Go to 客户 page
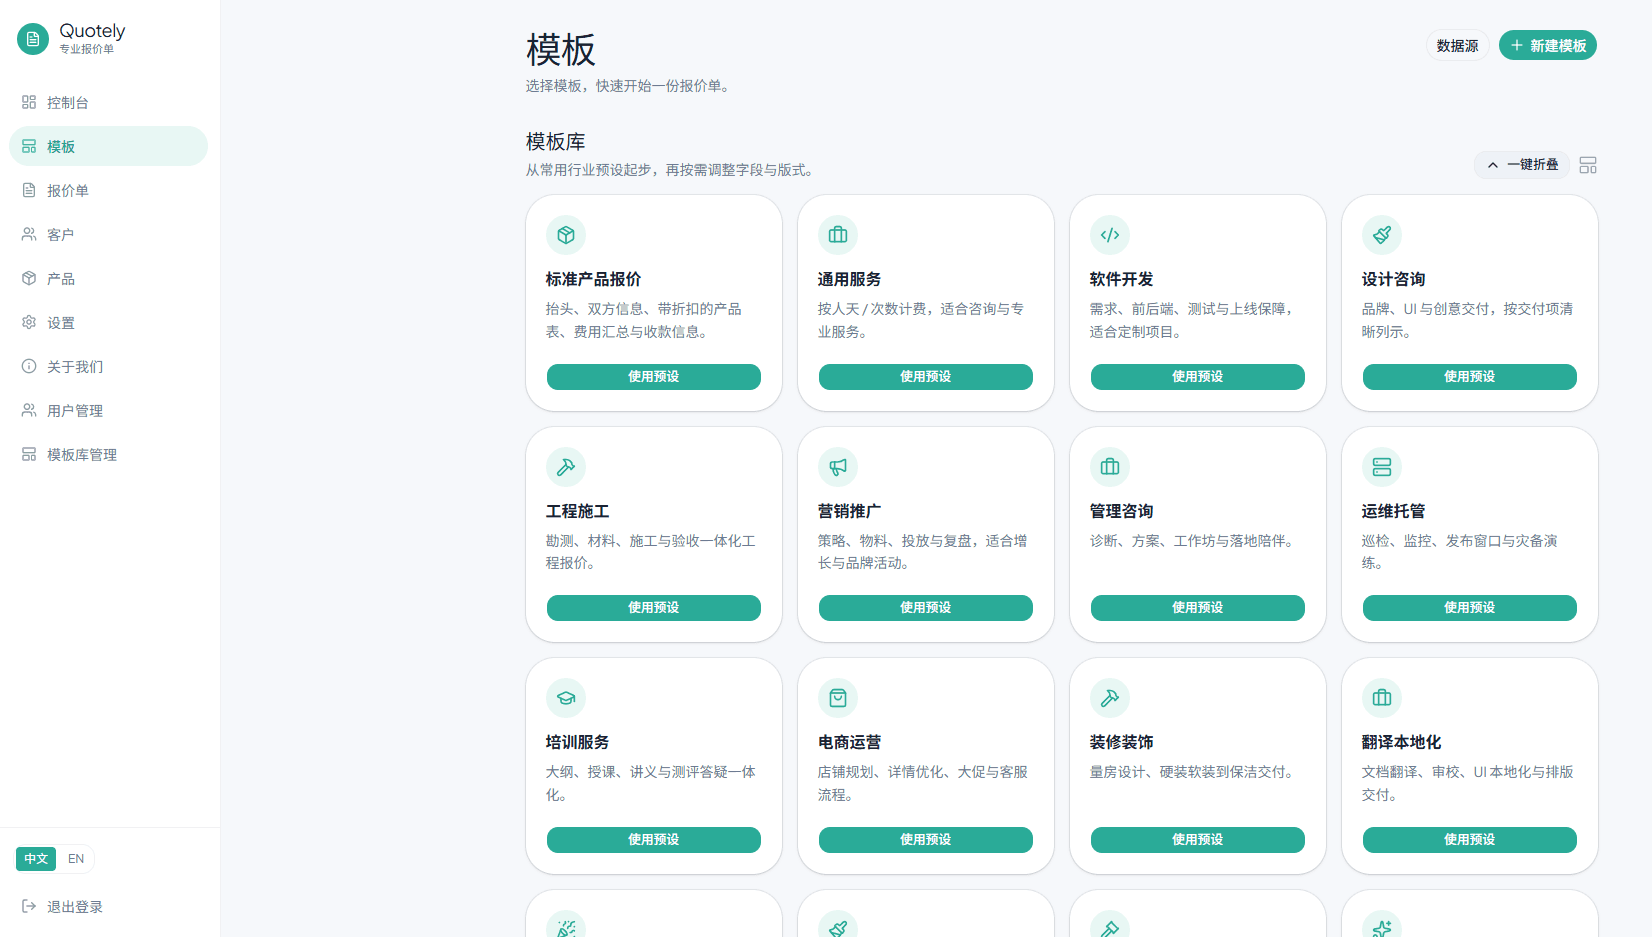Image resolution: width=1652 pixels, height=937 pixels. point(108,234)
